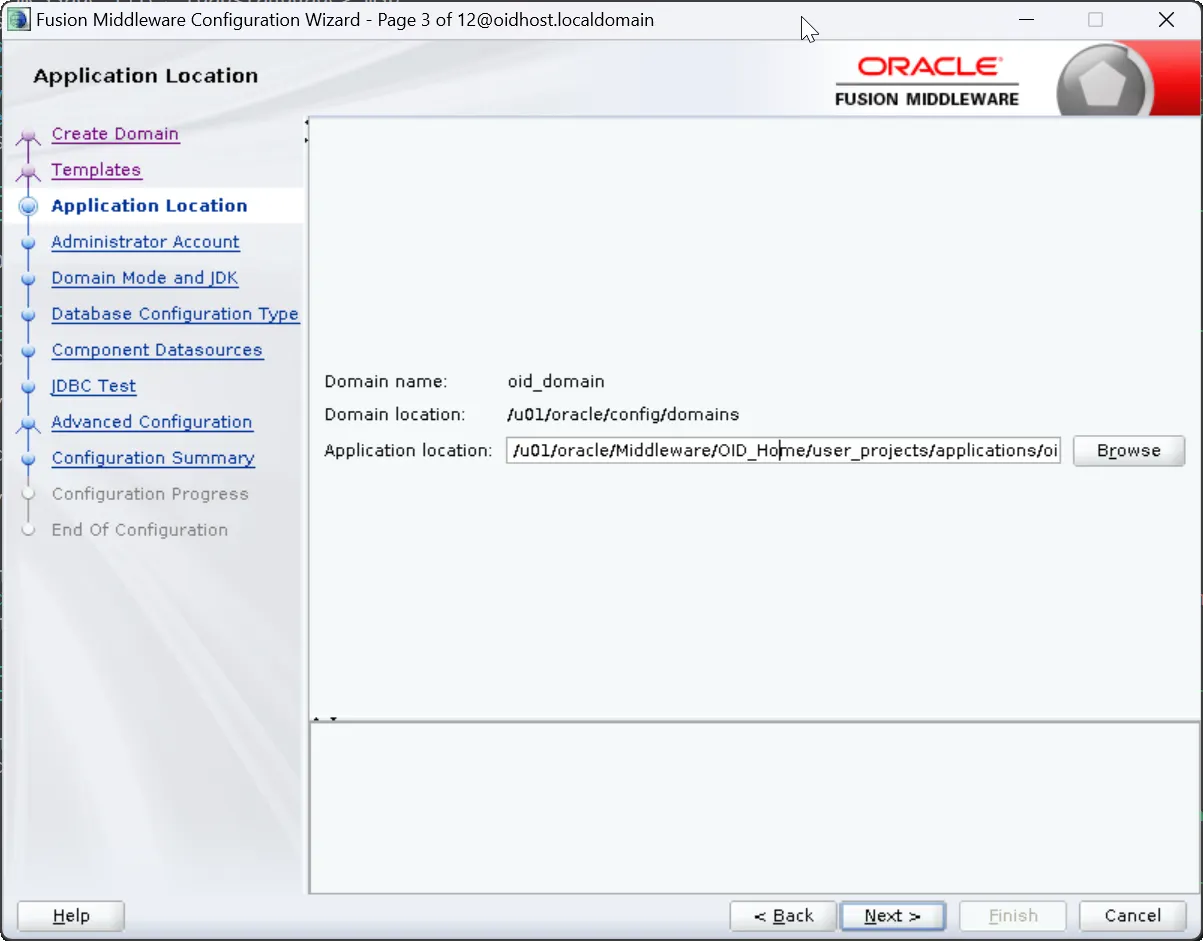Click the /u01/oracle/config/domains location text

pyautogui.click(x=623, y=414)
